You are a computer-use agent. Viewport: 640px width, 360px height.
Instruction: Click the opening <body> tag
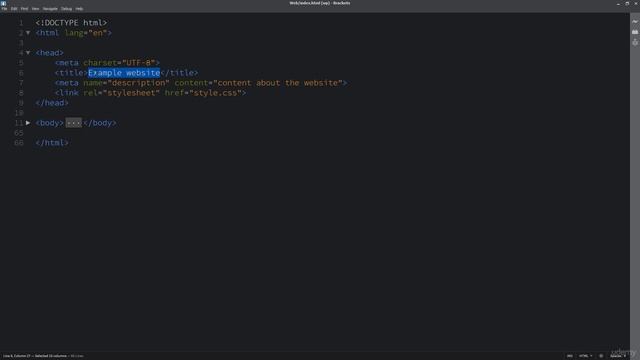pyautogui.click(x=49, y=123)
